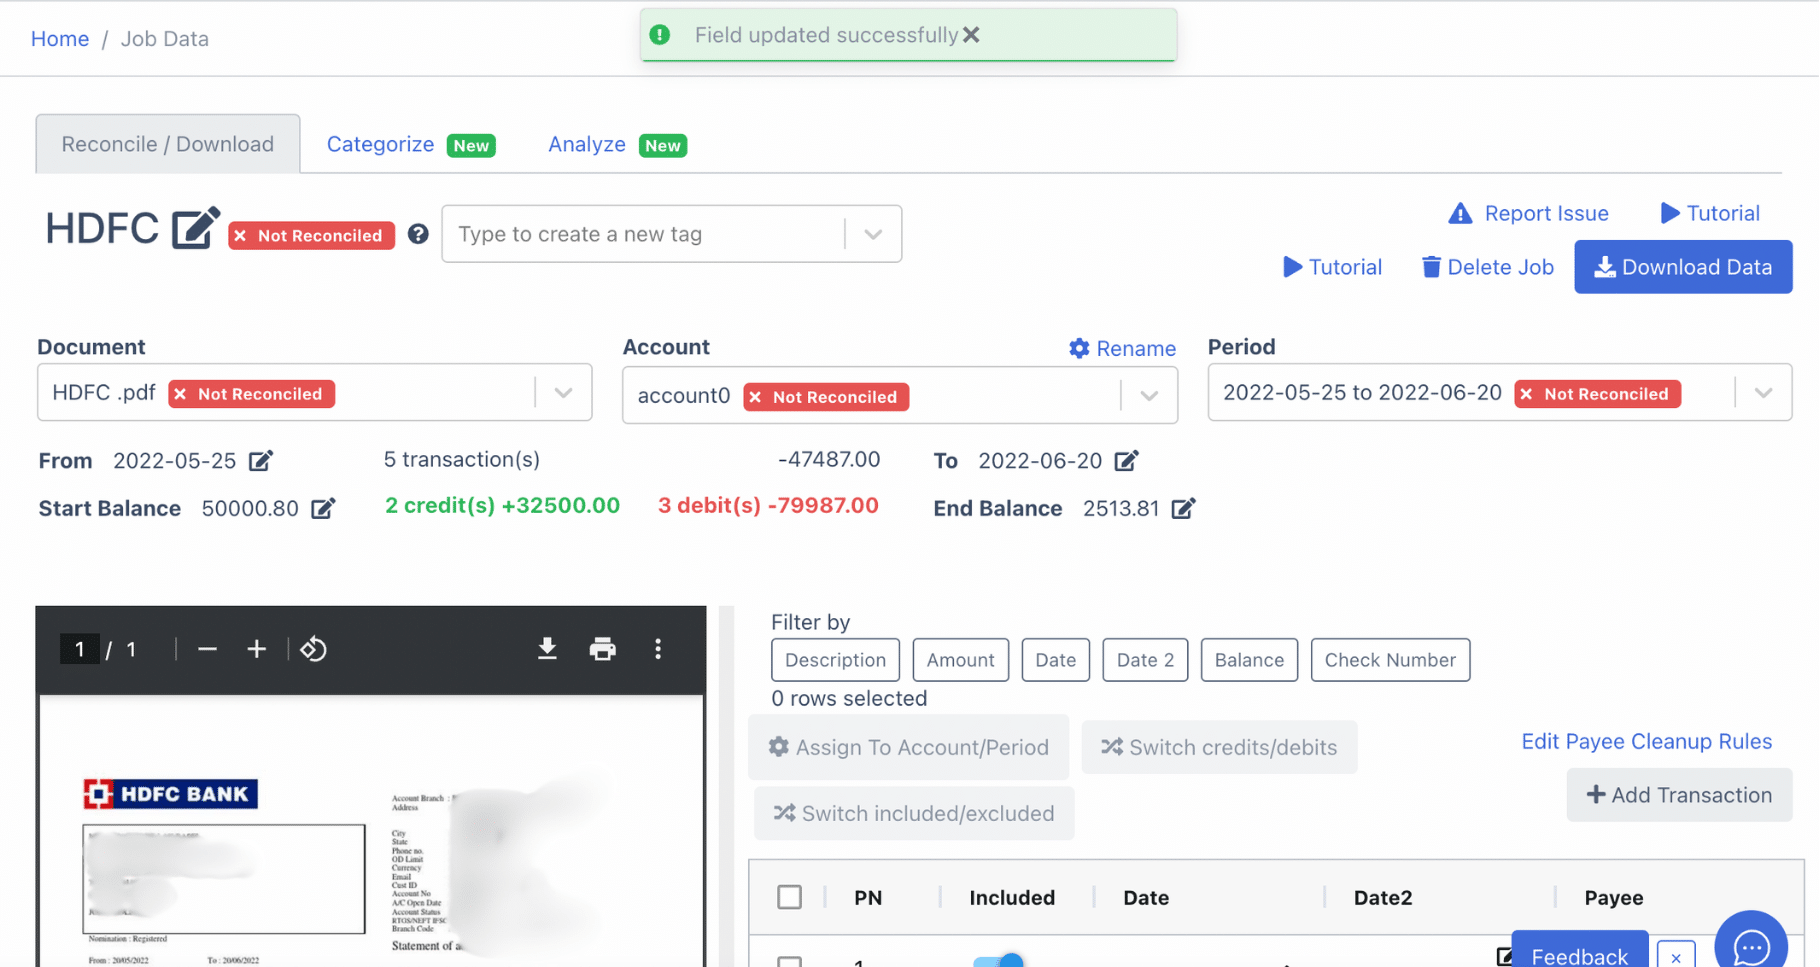Image resolution: width=1820 pixels, height=967 pixels.
Task: Expand the Document dropdown
Action: pos(562,392)
